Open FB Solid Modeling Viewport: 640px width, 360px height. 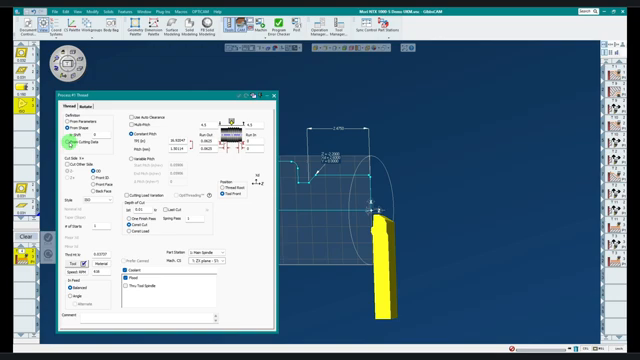pyautogui.click(x=207, y=27)
